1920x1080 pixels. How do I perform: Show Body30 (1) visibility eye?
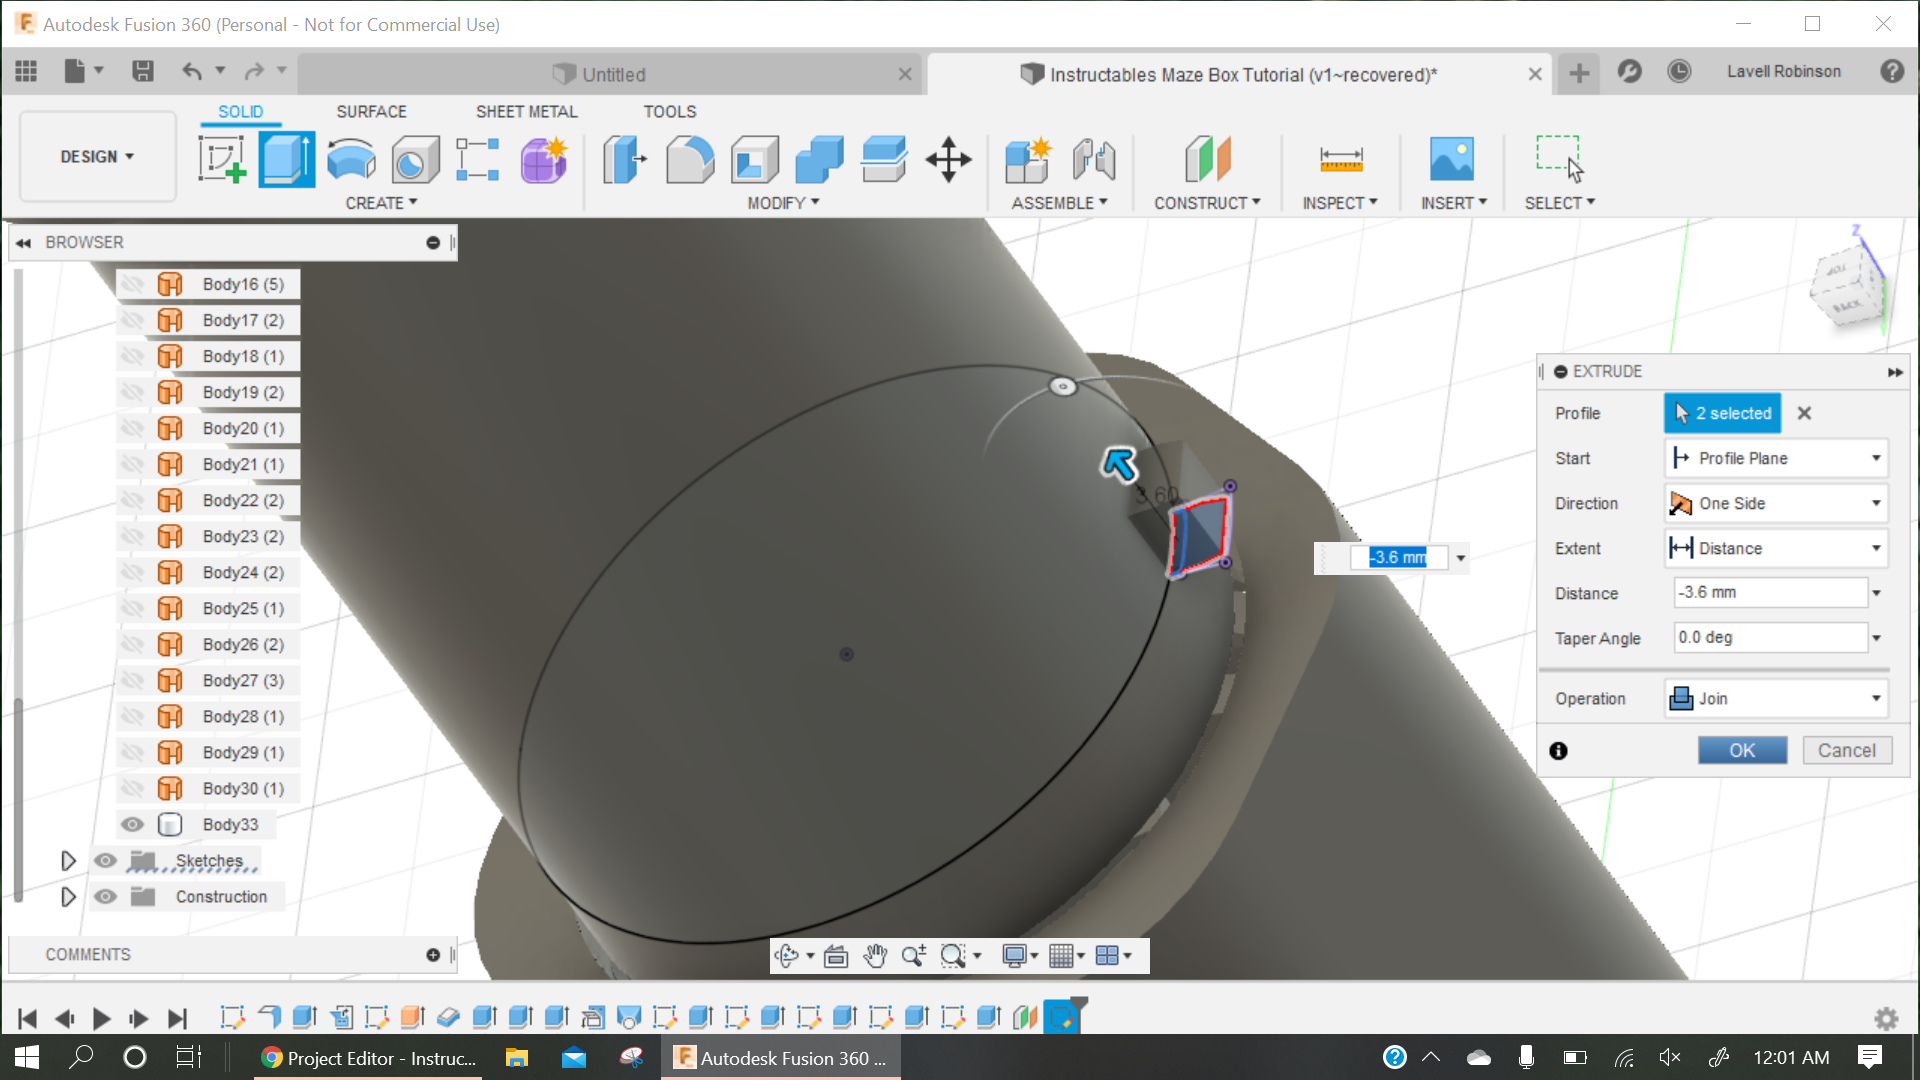click(132, 788)
